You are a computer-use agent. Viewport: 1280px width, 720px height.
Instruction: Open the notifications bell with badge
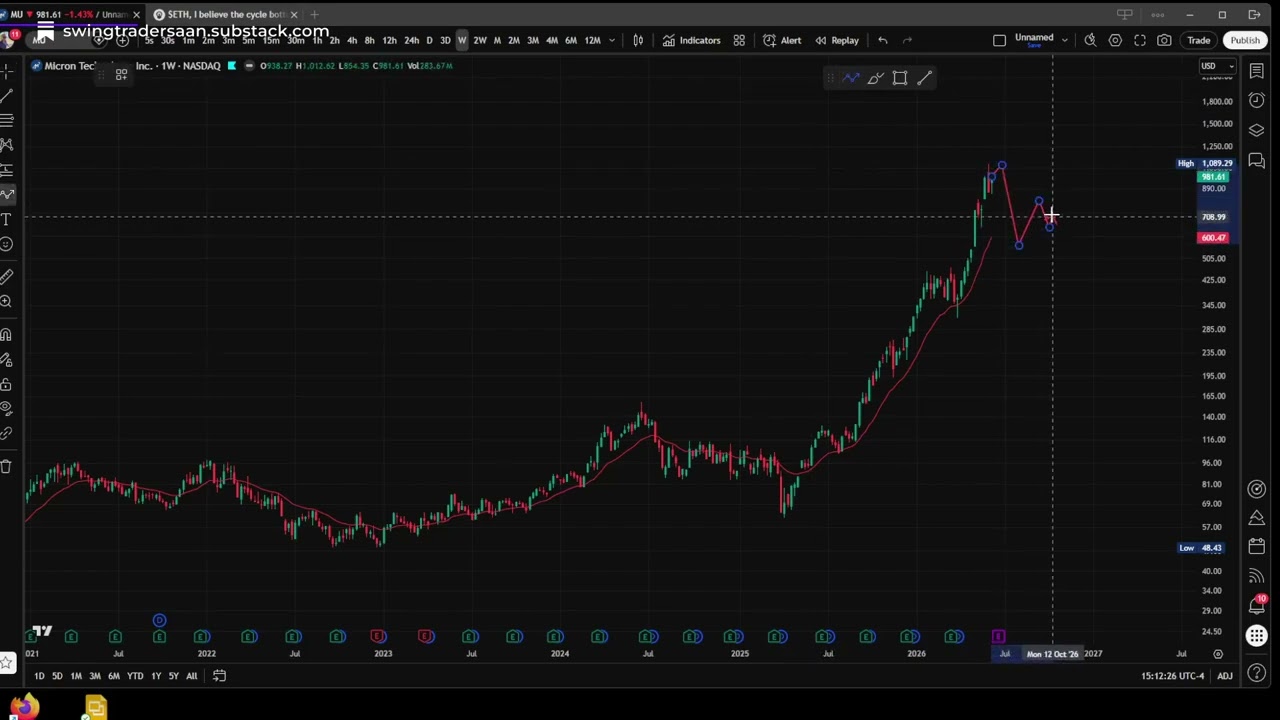tap(1257, 605)
